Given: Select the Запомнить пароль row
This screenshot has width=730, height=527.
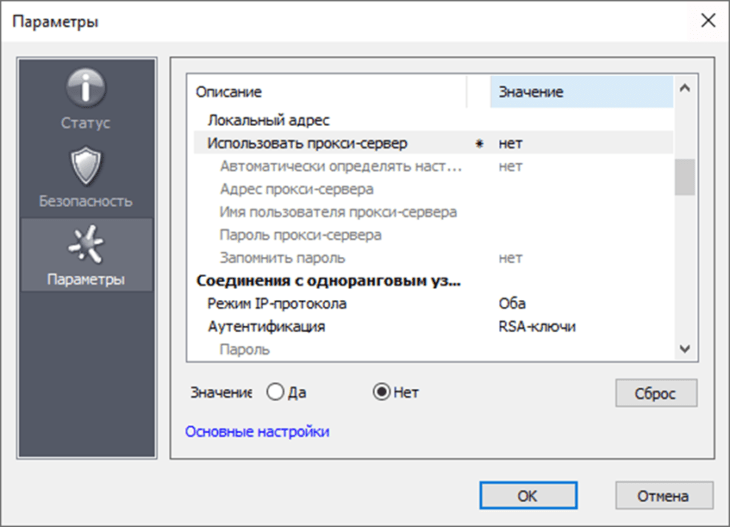Looking at the screenshot, I should 433,257.
